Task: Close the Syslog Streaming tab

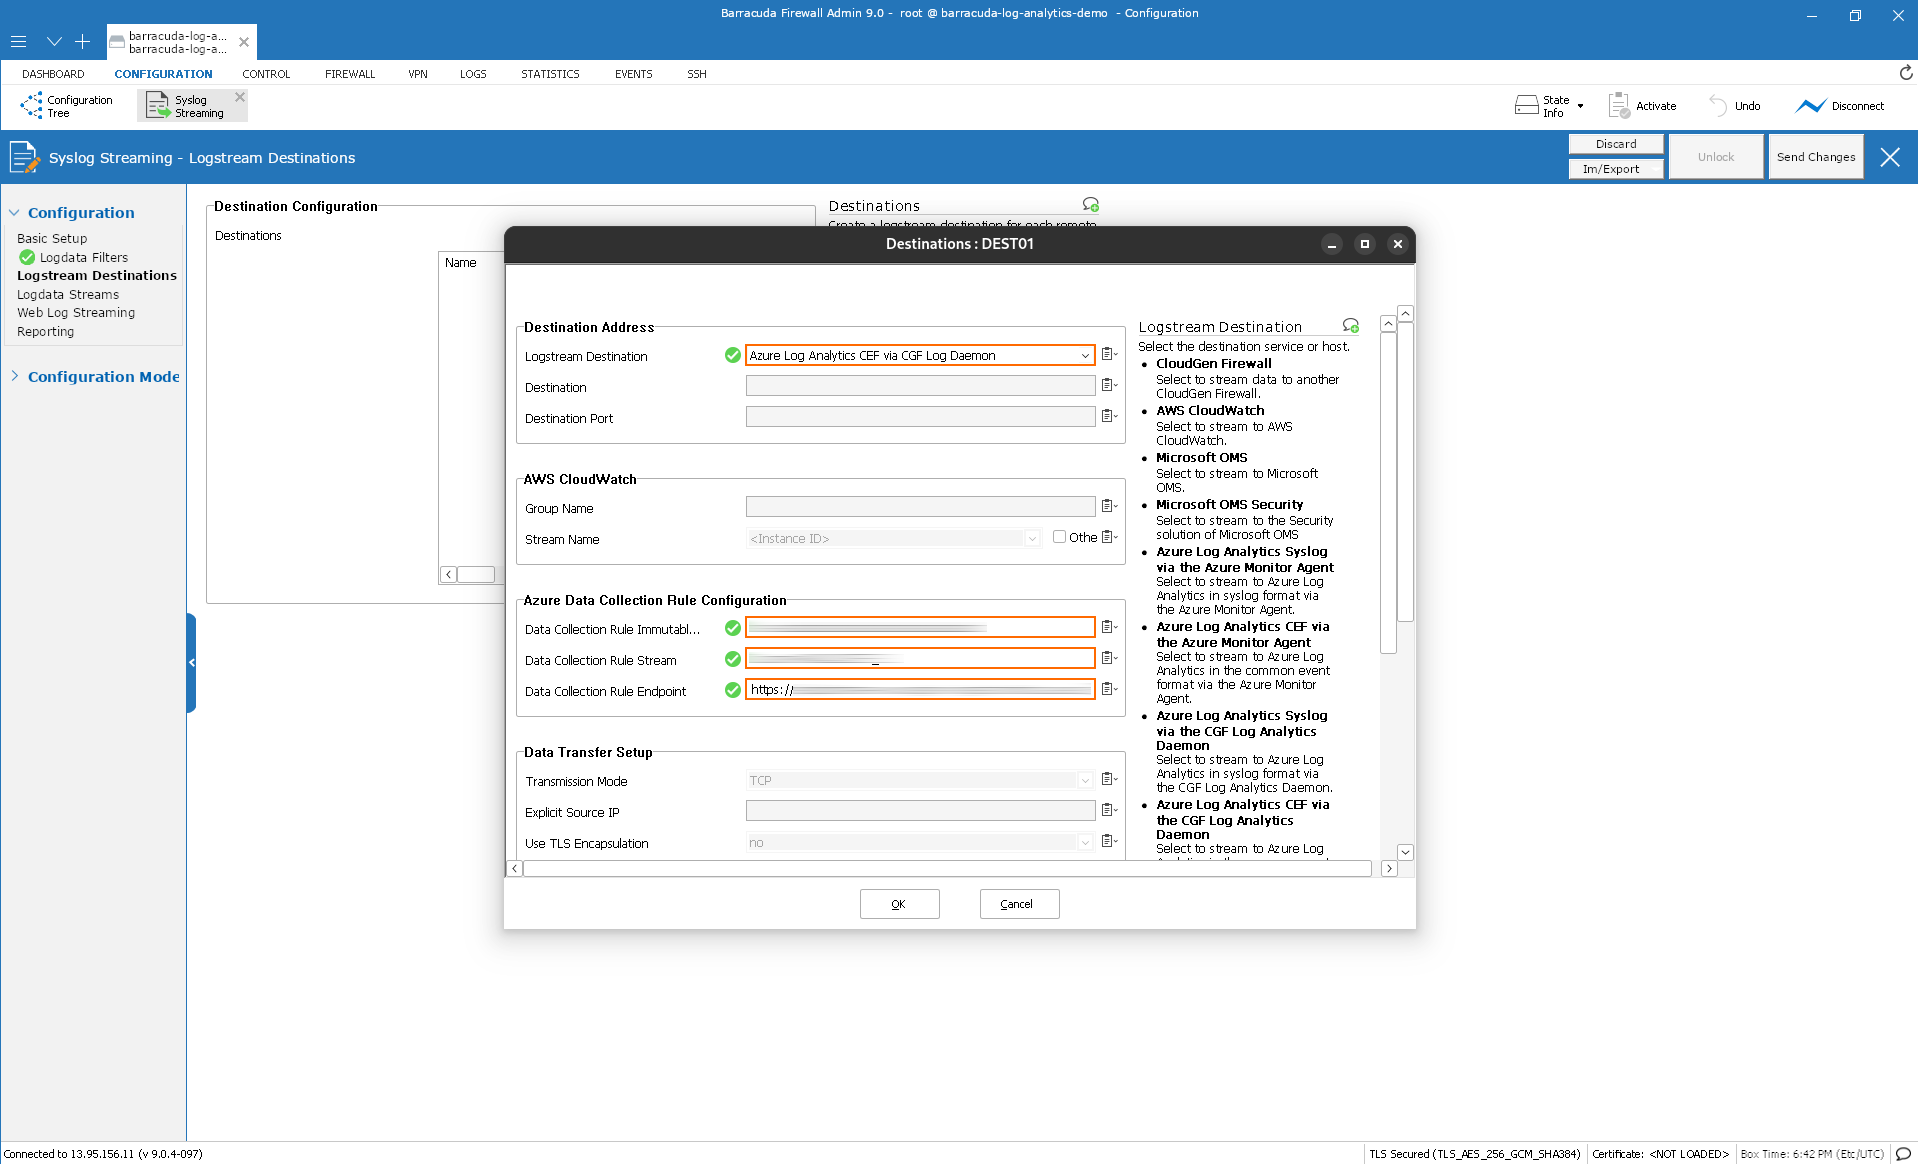Action: coord(240,97)
